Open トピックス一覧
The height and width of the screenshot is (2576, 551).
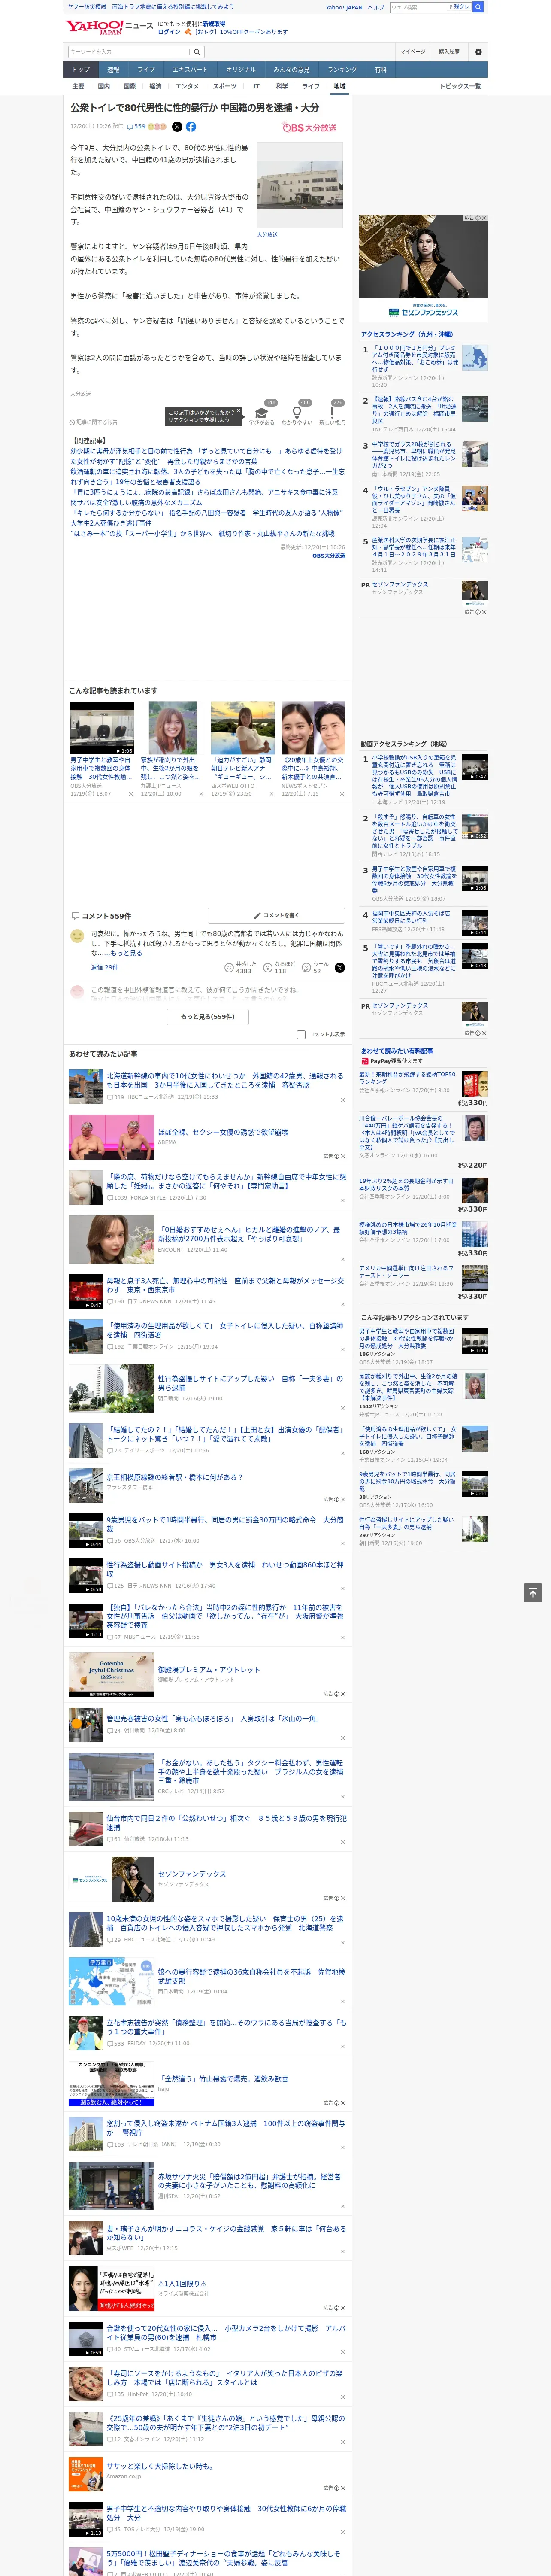pos(460,86)
